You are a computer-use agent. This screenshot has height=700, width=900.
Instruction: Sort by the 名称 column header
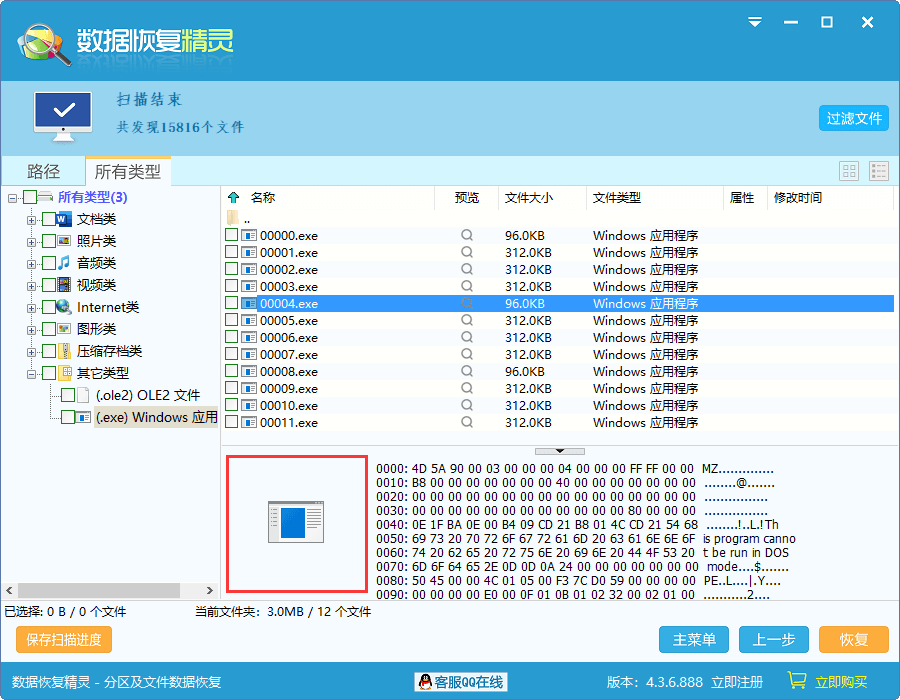(328, 198)
